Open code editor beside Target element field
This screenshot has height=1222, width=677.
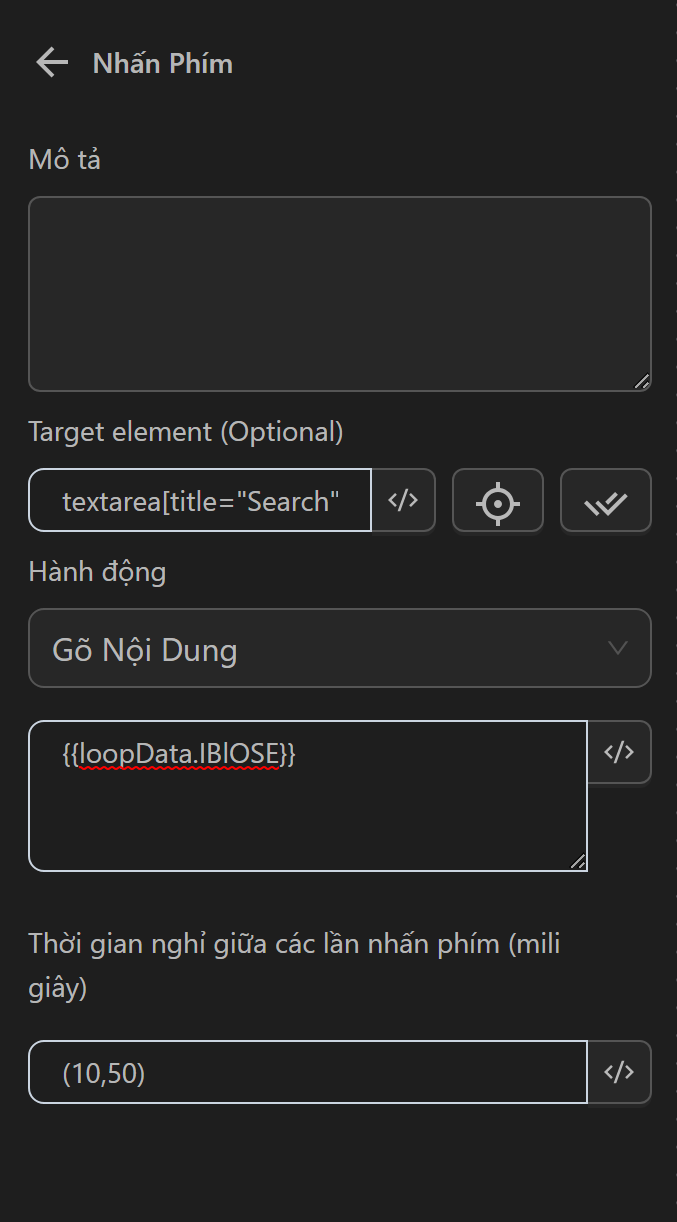click(x=403, y=500)
